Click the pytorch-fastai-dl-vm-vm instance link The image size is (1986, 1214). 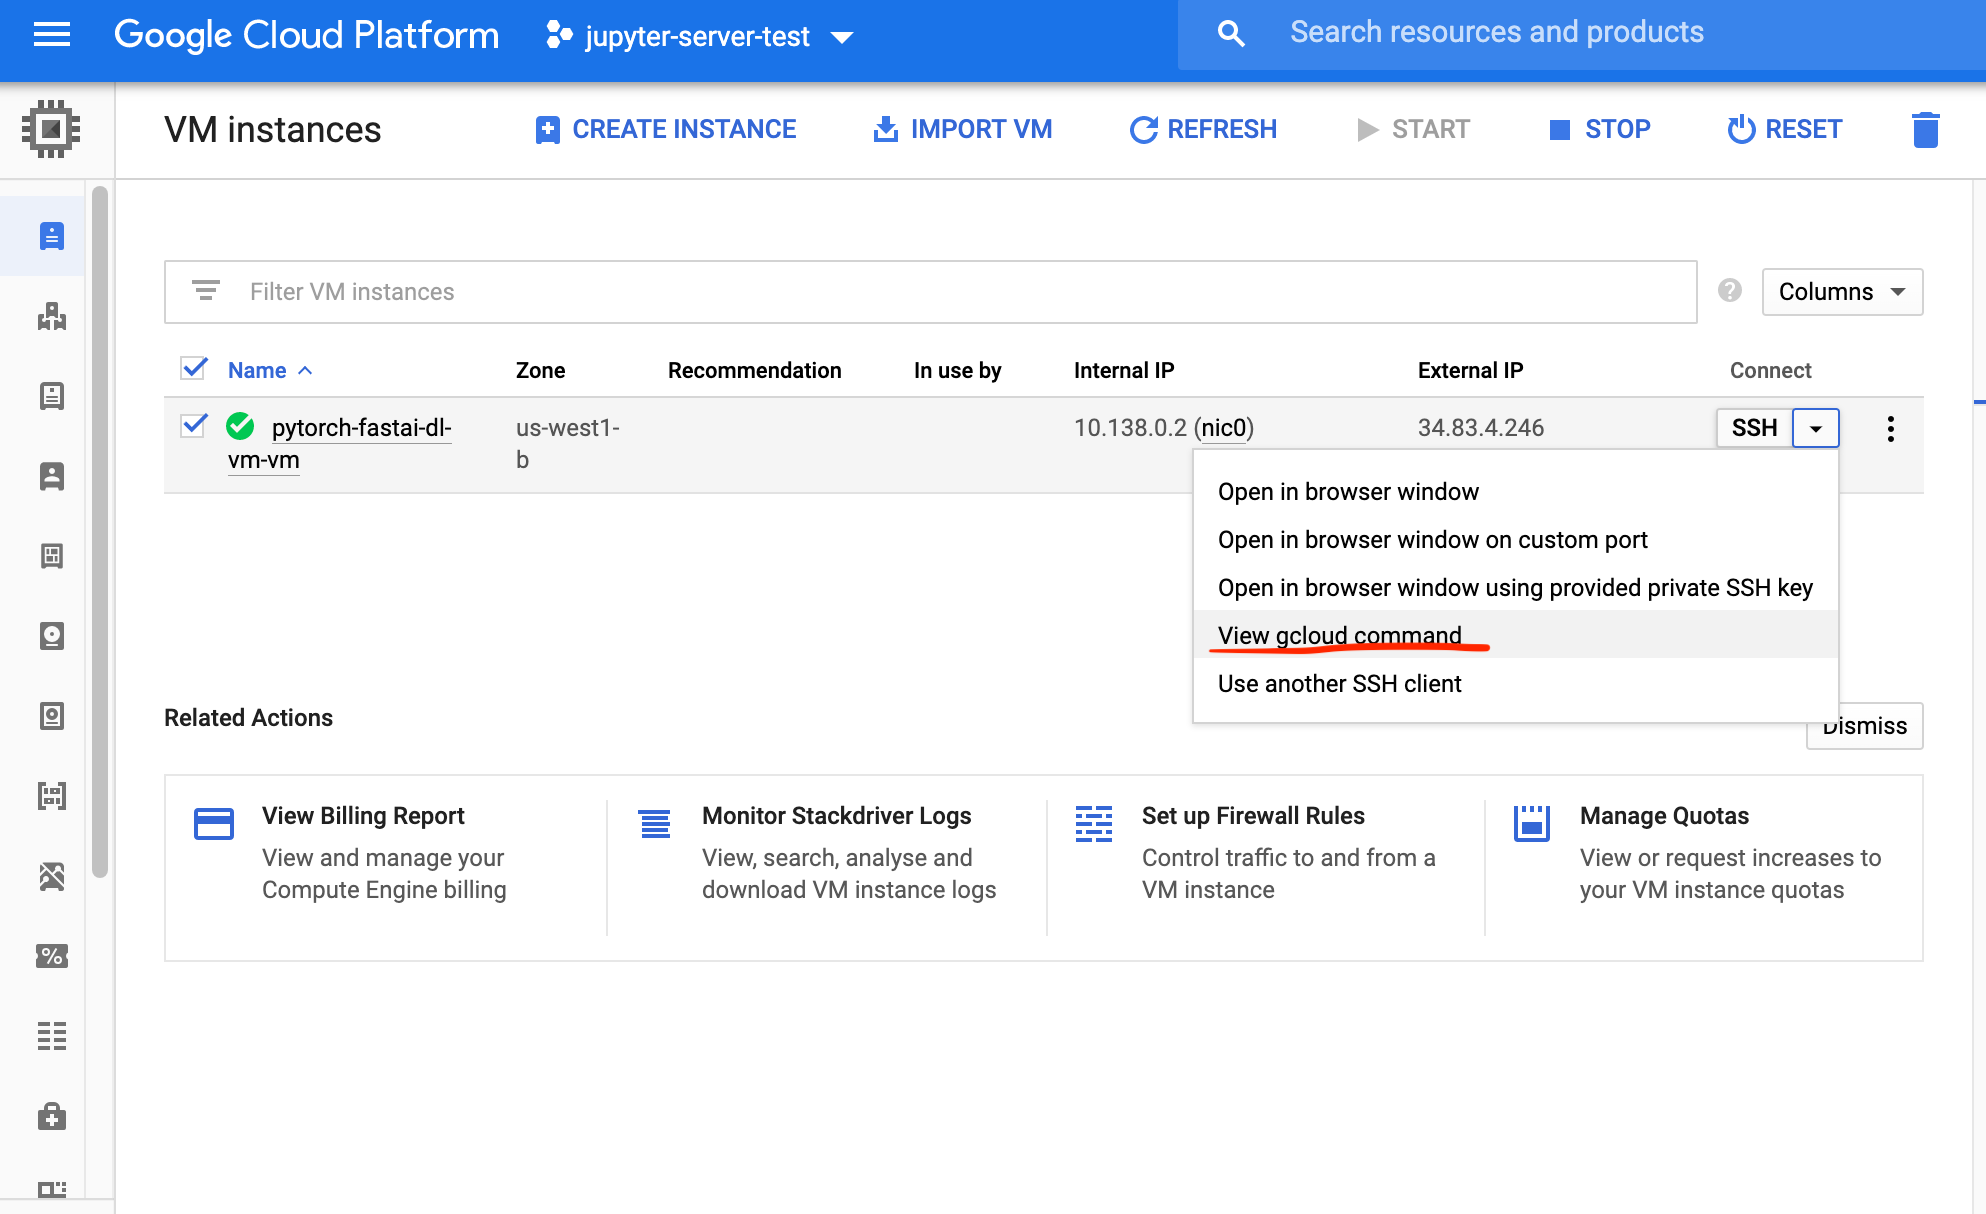coord(360,428)
